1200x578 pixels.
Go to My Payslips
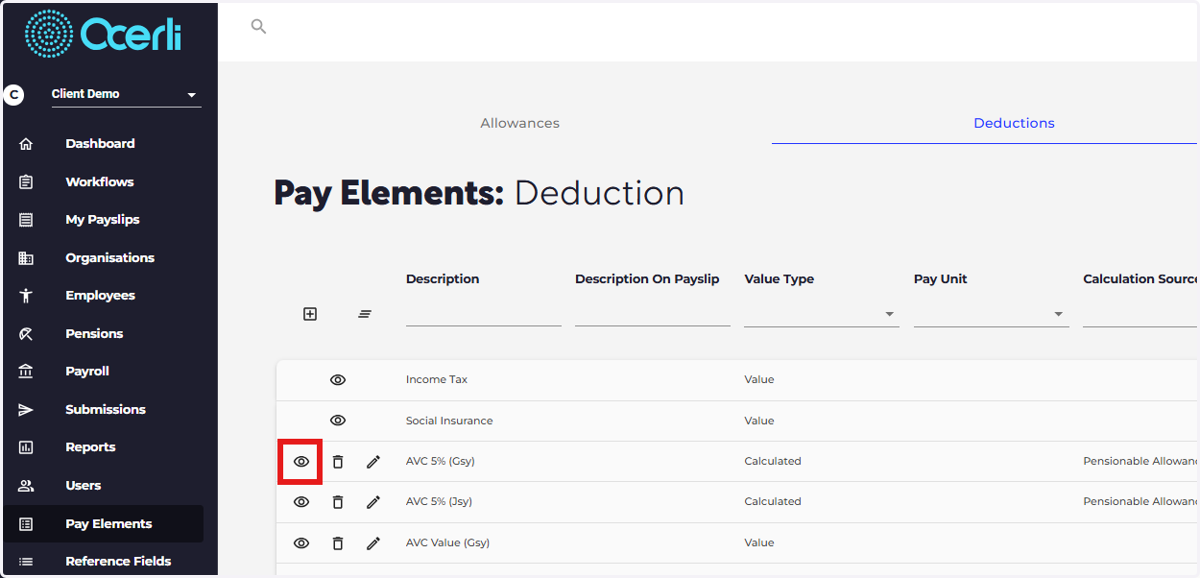point(102,220)
